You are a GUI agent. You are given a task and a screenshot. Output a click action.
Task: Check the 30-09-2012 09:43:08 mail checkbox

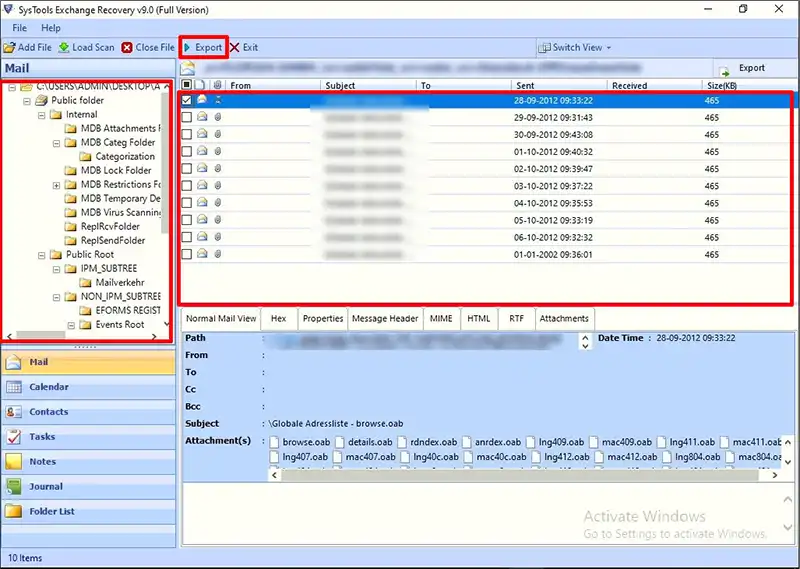187,134
